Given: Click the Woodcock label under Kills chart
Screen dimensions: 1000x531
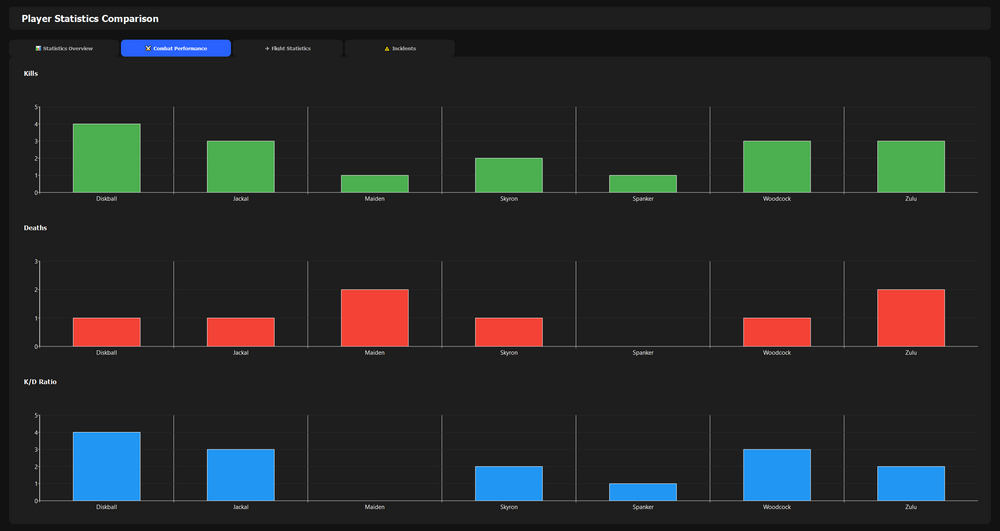Looking at the screenshot, I should 777,199.
